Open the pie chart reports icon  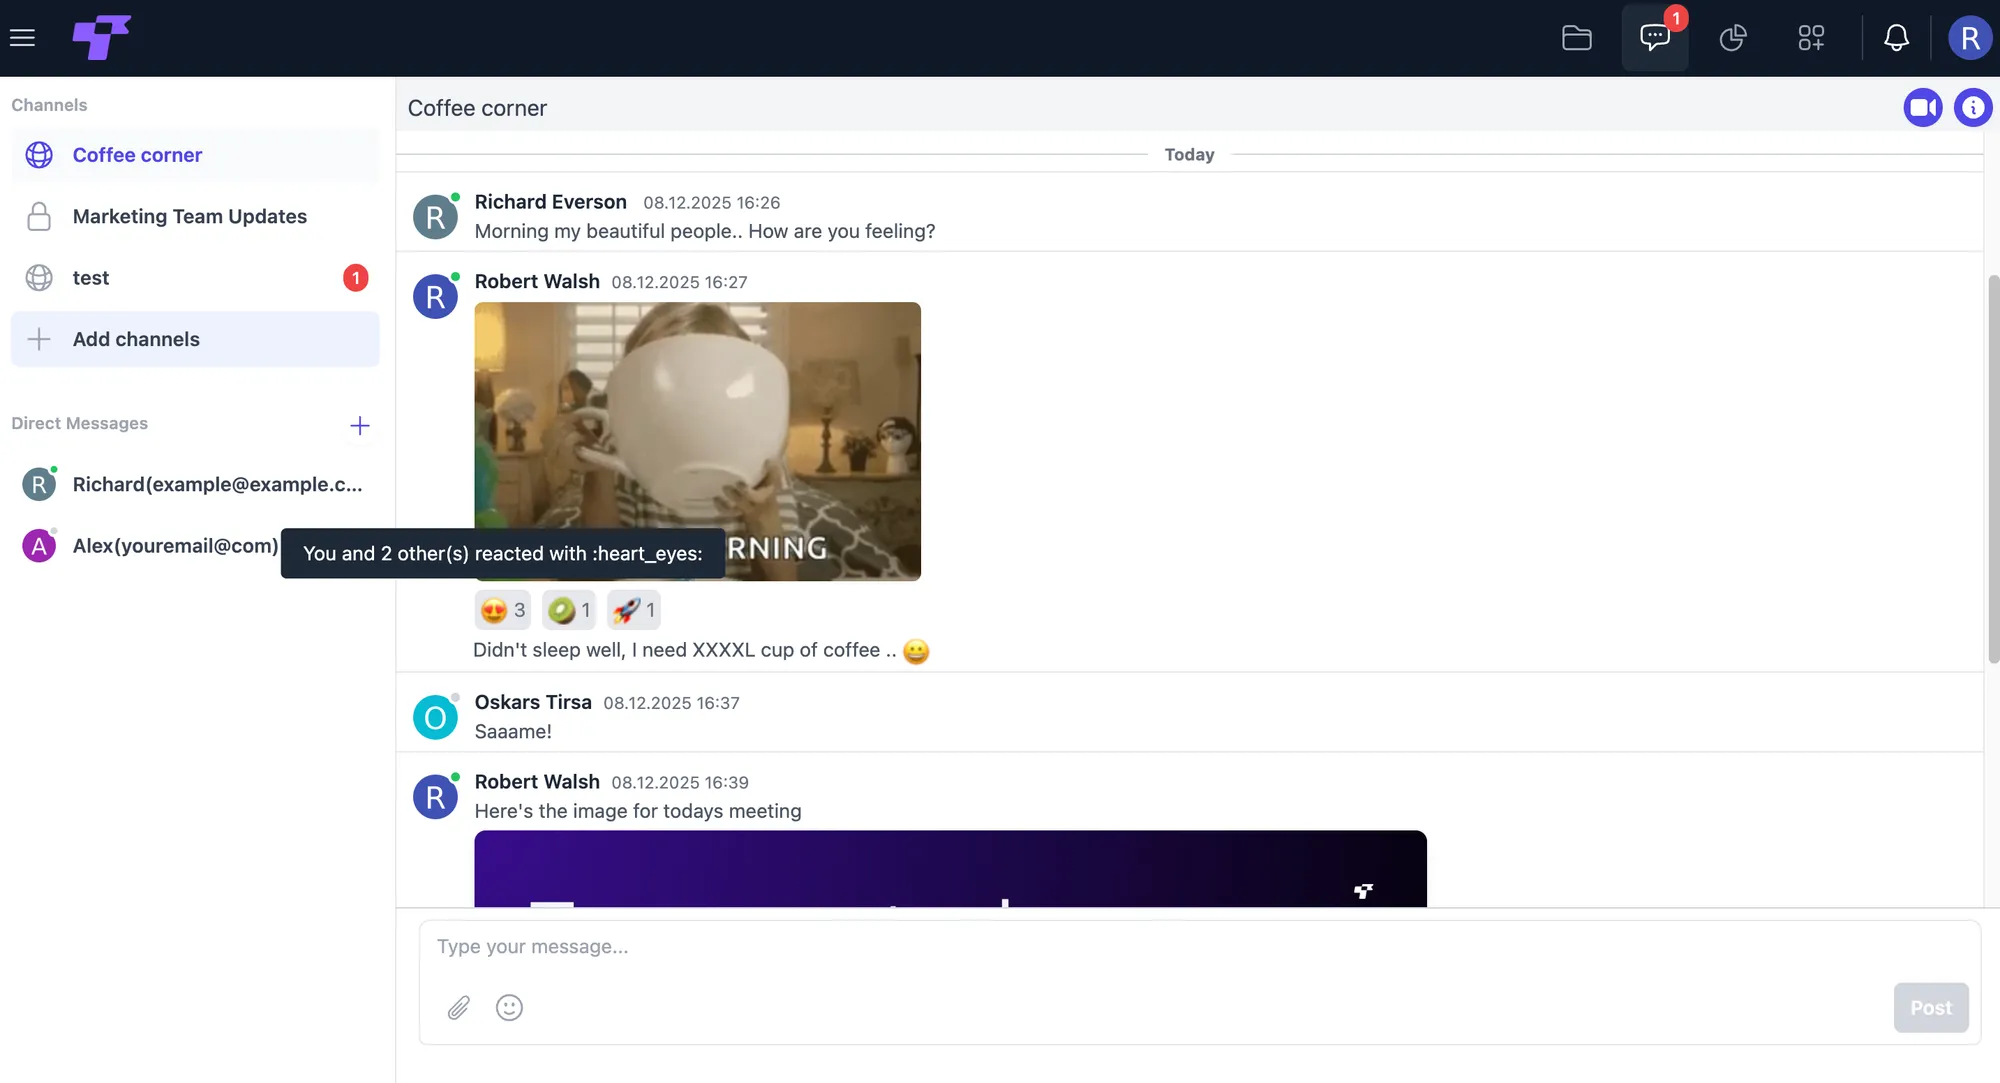[x=1733, y=38]
